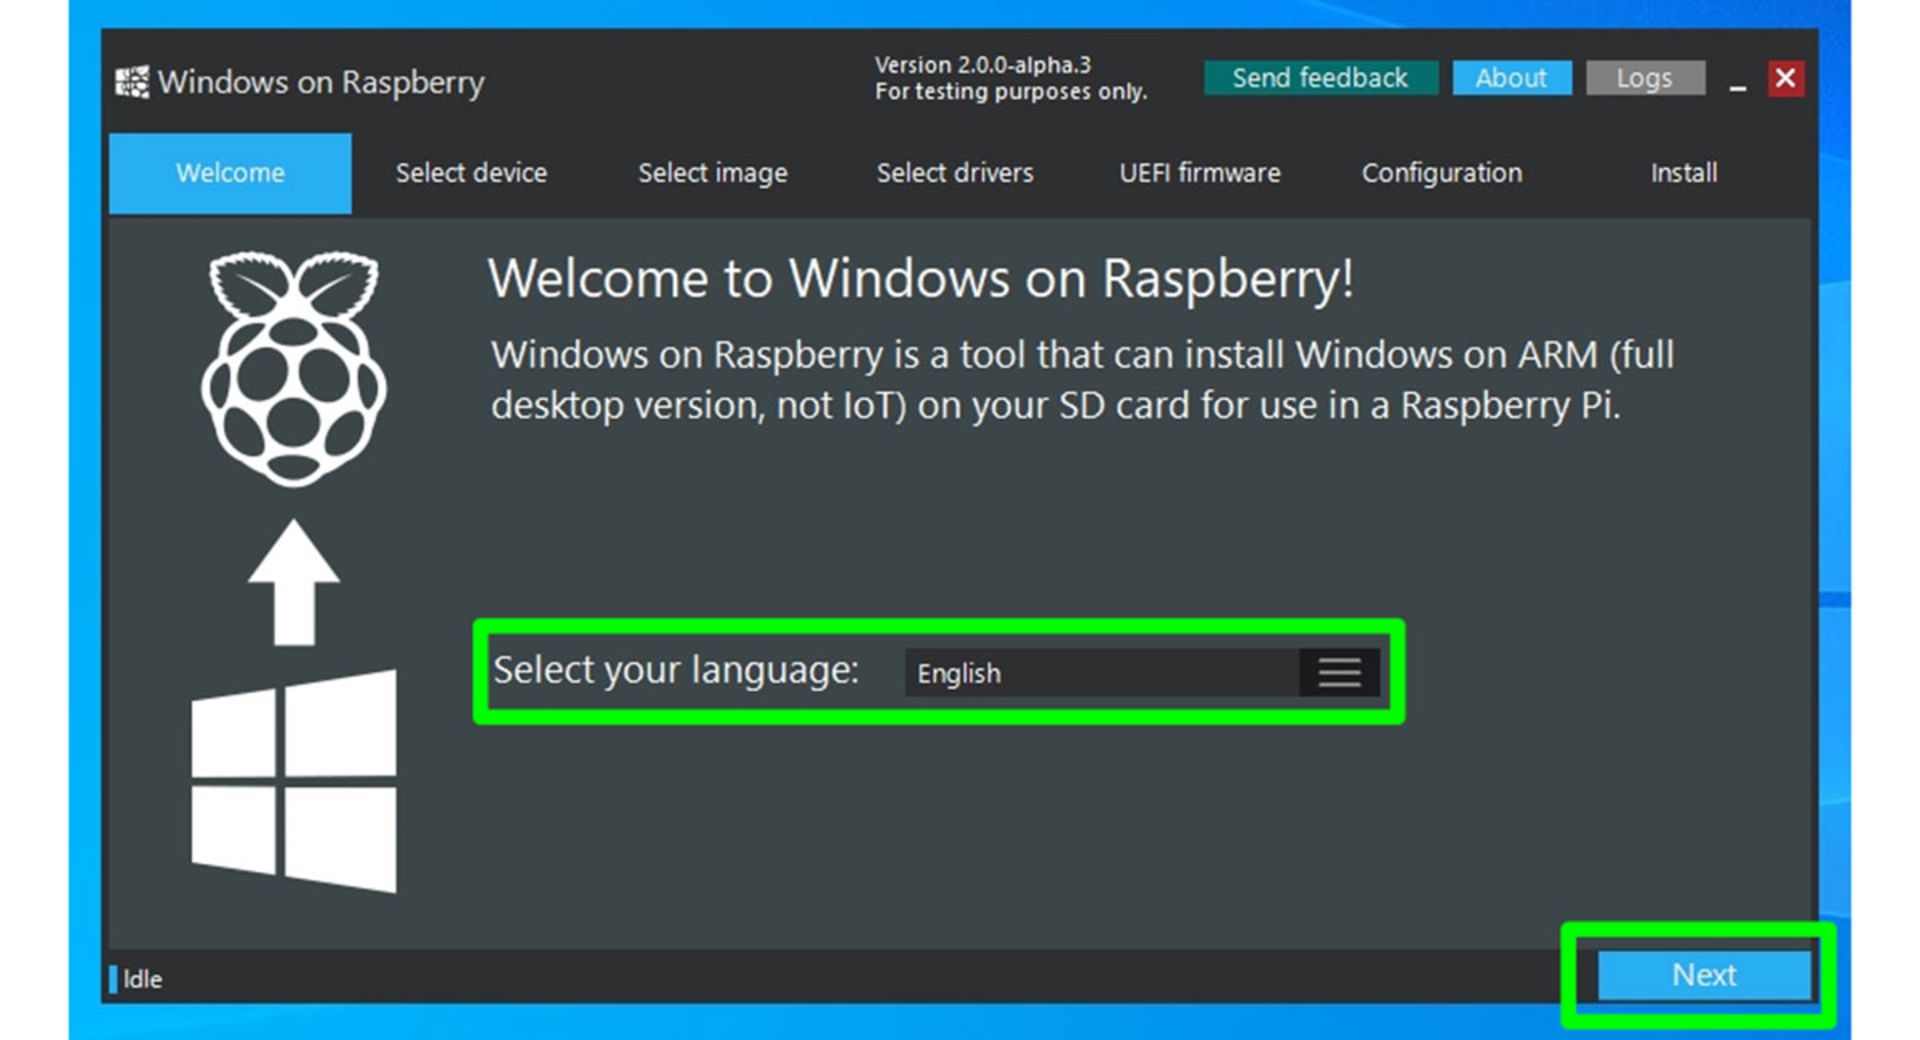The height and width of the screenshot is (1040, 1920).
Task: Click the white Windows logo image
Action: [293, 781]
